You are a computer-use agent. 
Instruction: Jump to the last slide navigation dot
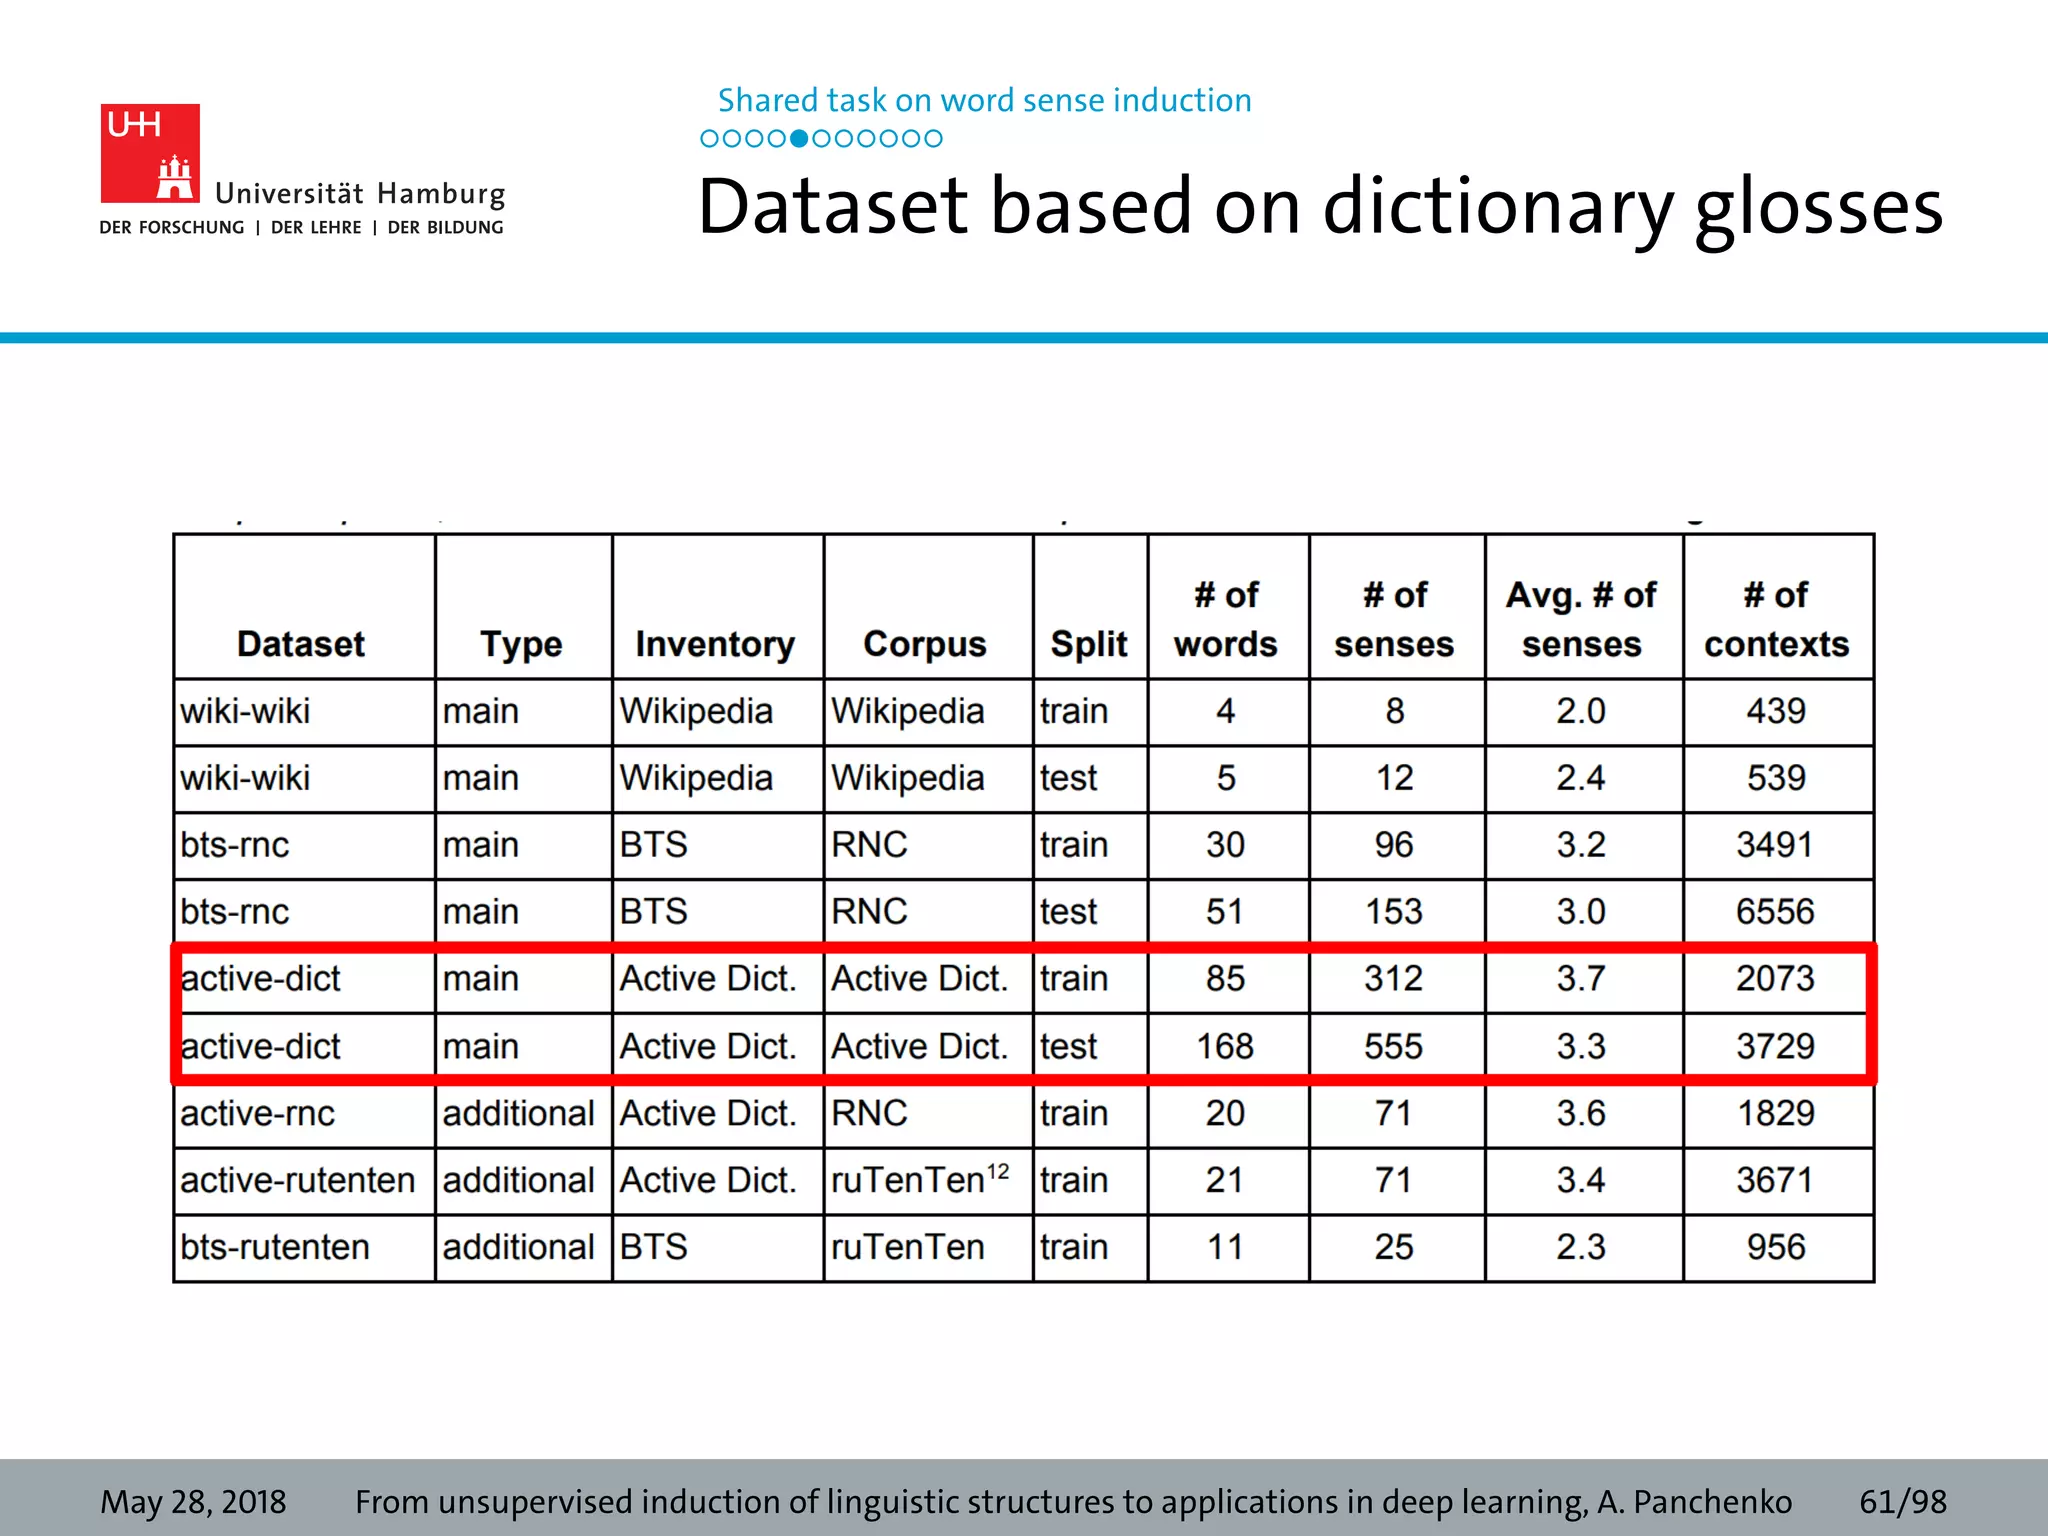[933, 138]
